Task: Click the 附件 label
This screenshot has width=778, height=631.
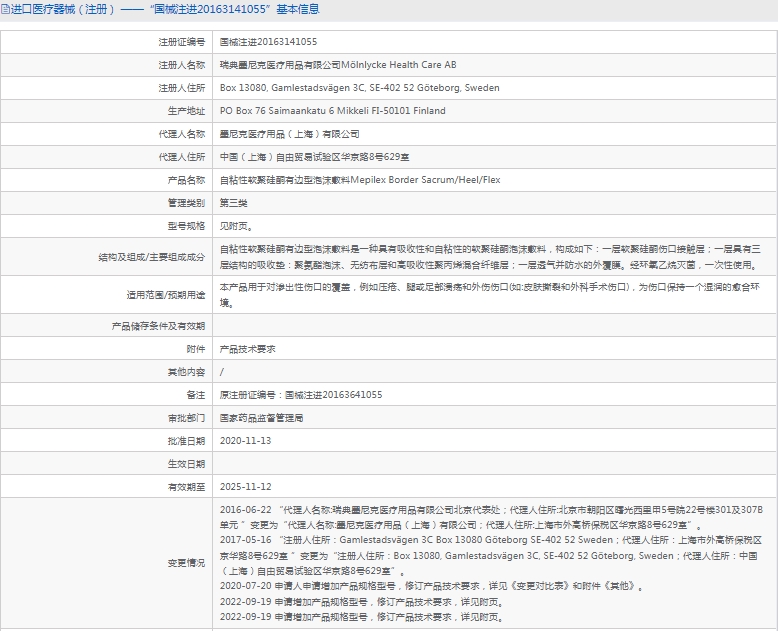Action: pyautogui.click(x=195, y=349)
